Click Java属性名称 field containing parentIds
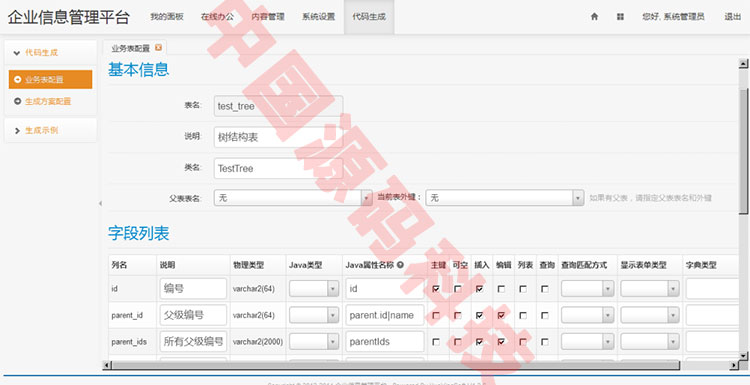Screen dimensions: 750x385 (385, 341)
